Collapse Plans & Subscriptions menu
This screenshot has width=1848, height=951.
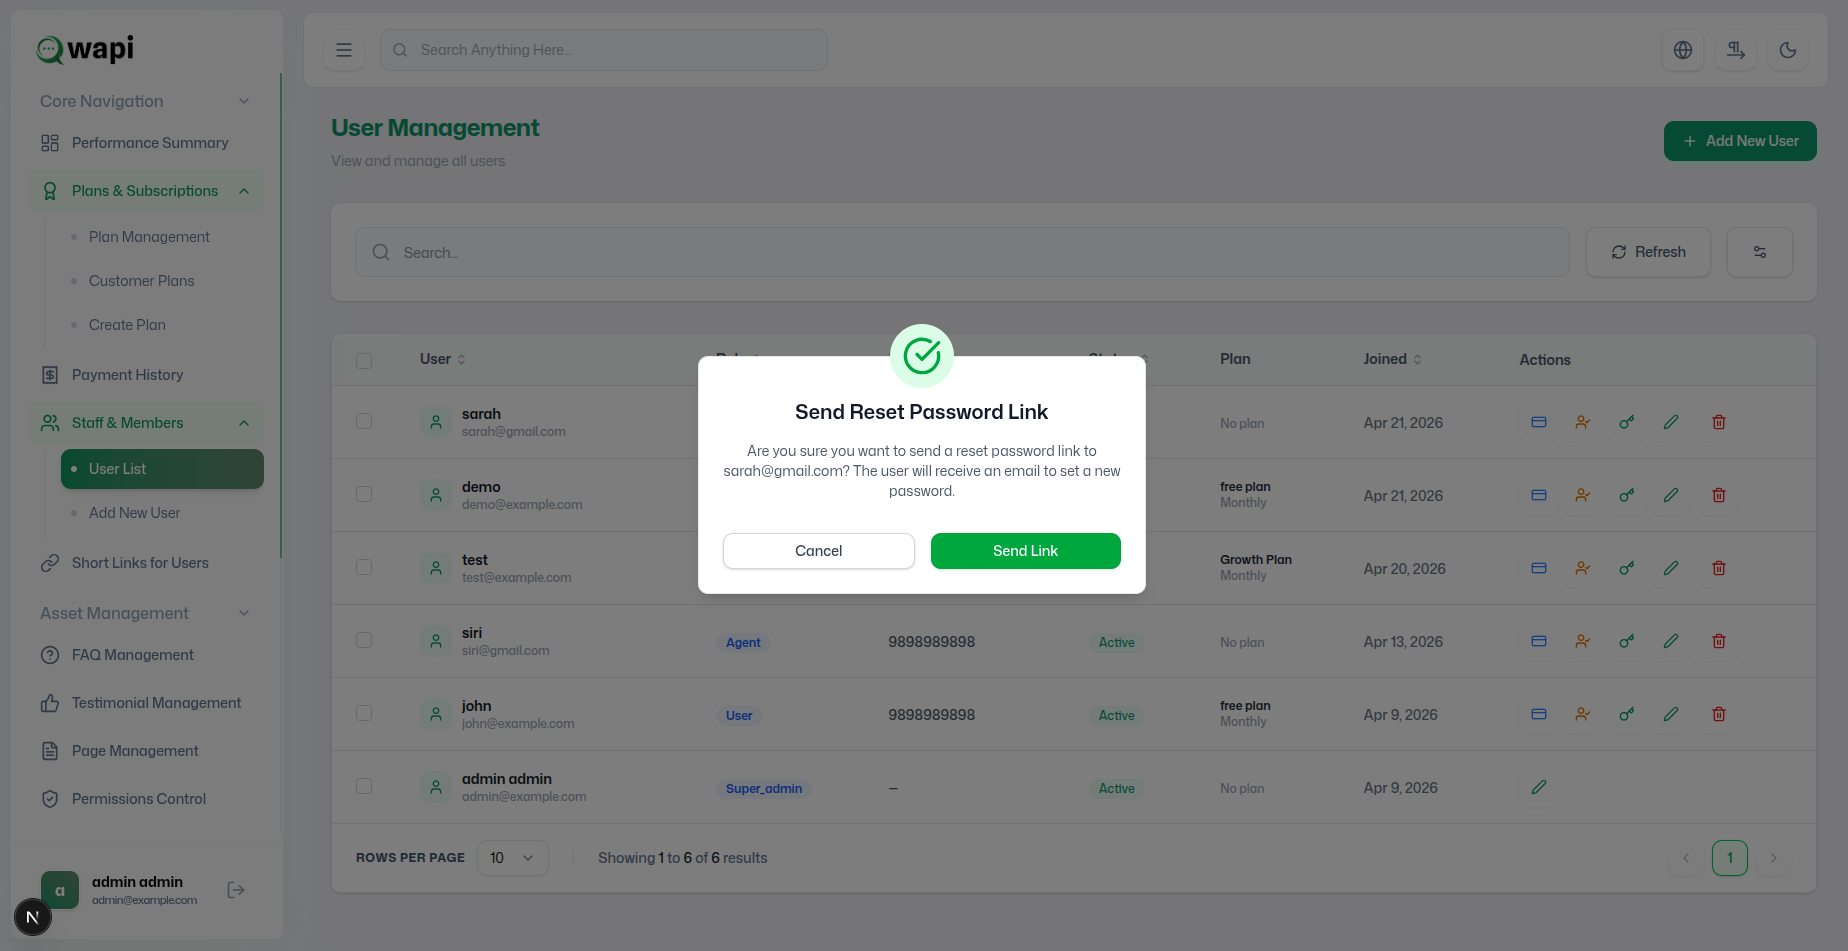(x=145, y=191)
